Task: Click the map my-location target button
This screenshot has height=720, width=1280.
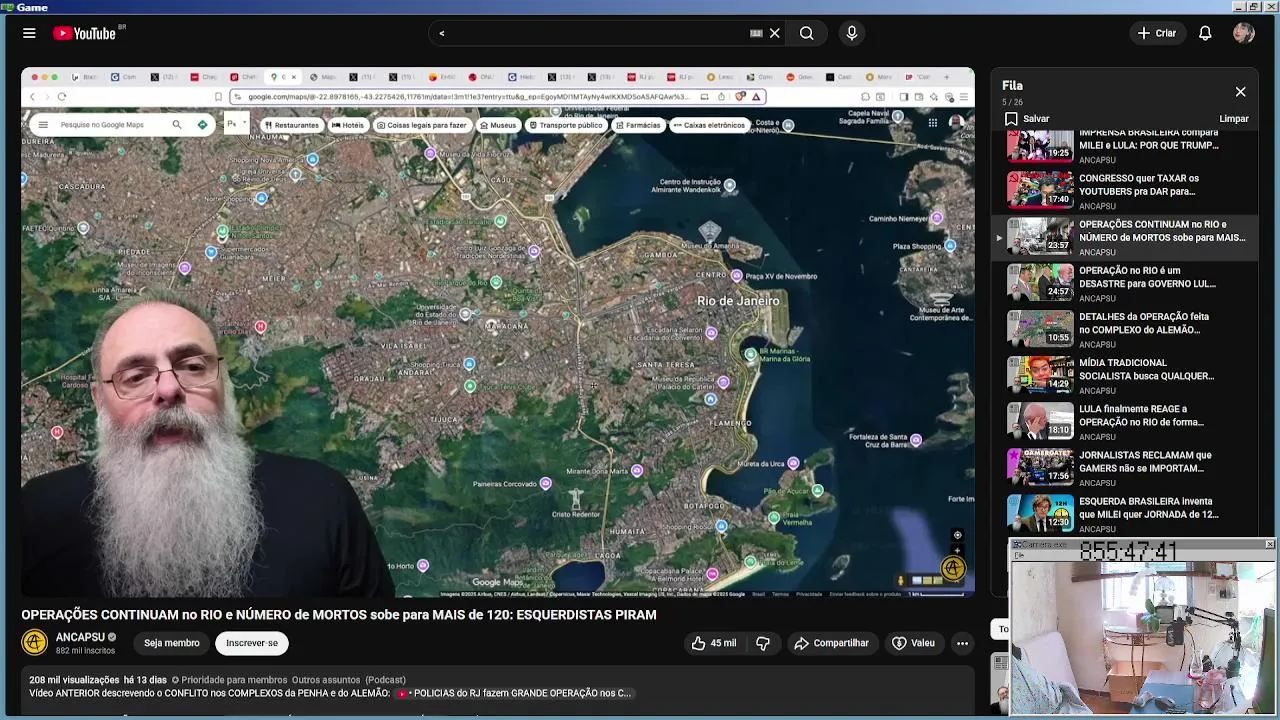Action: tap(957, 535)
